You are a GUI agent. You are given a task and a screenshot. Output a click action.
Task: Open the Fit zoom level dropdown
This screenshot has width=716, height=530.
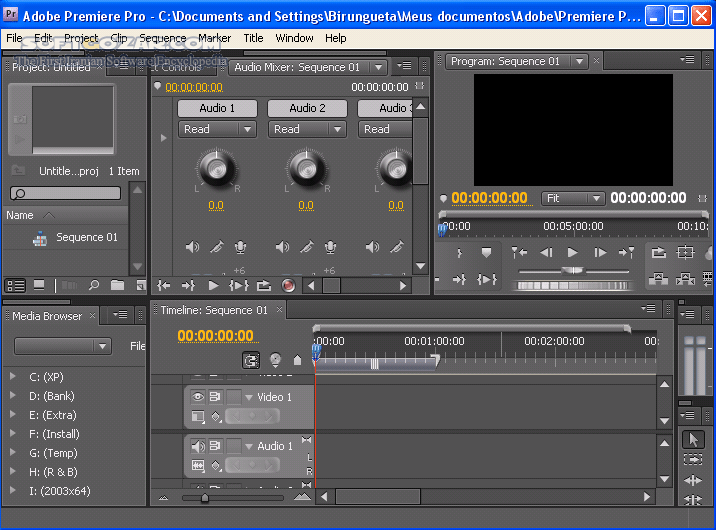coord(573,198)
